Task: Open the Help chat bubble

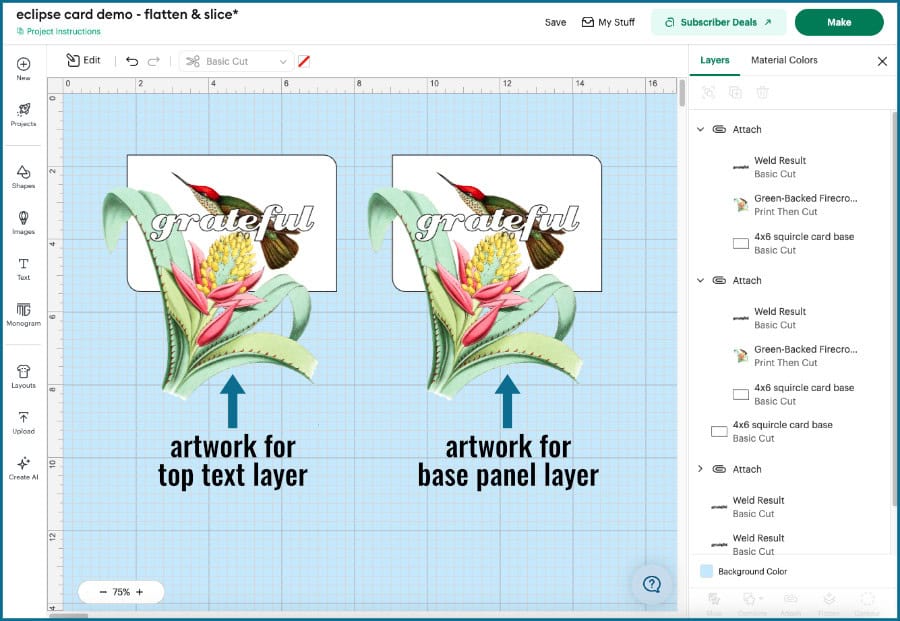Action: point(651,584)
